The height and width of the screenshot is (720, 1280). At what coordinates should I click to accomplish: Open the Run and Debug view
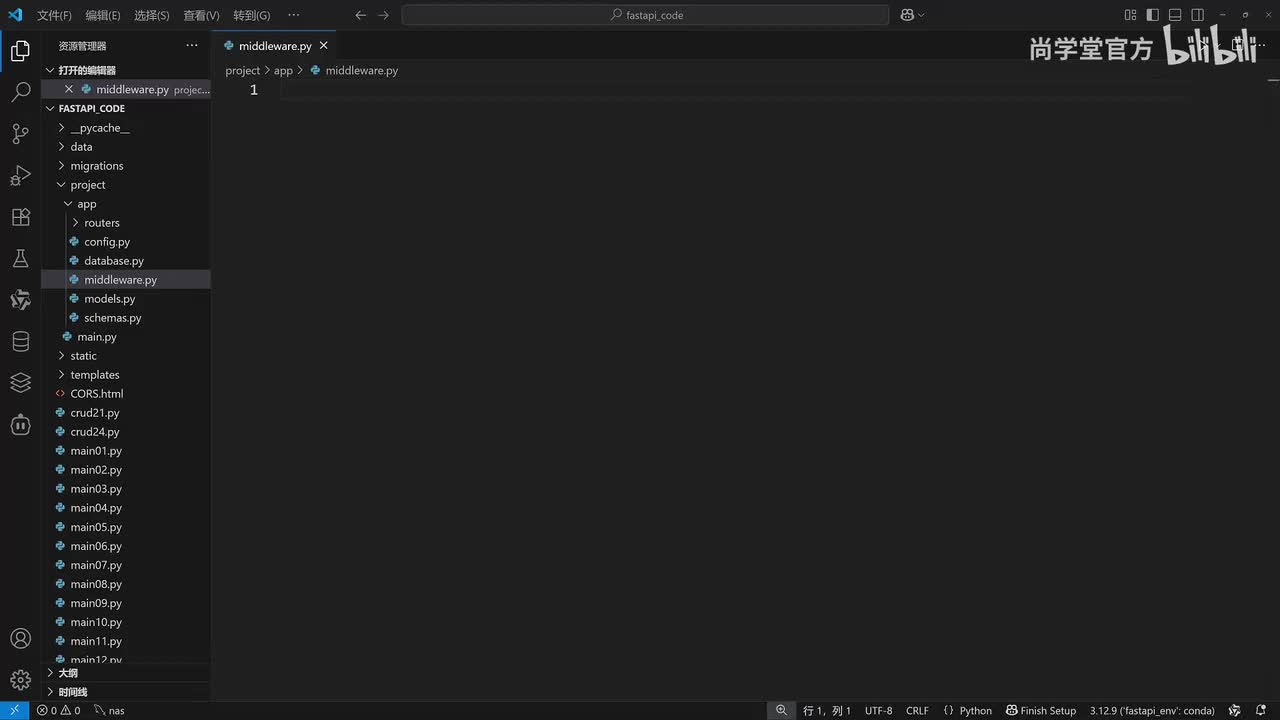tap(20, 176)
